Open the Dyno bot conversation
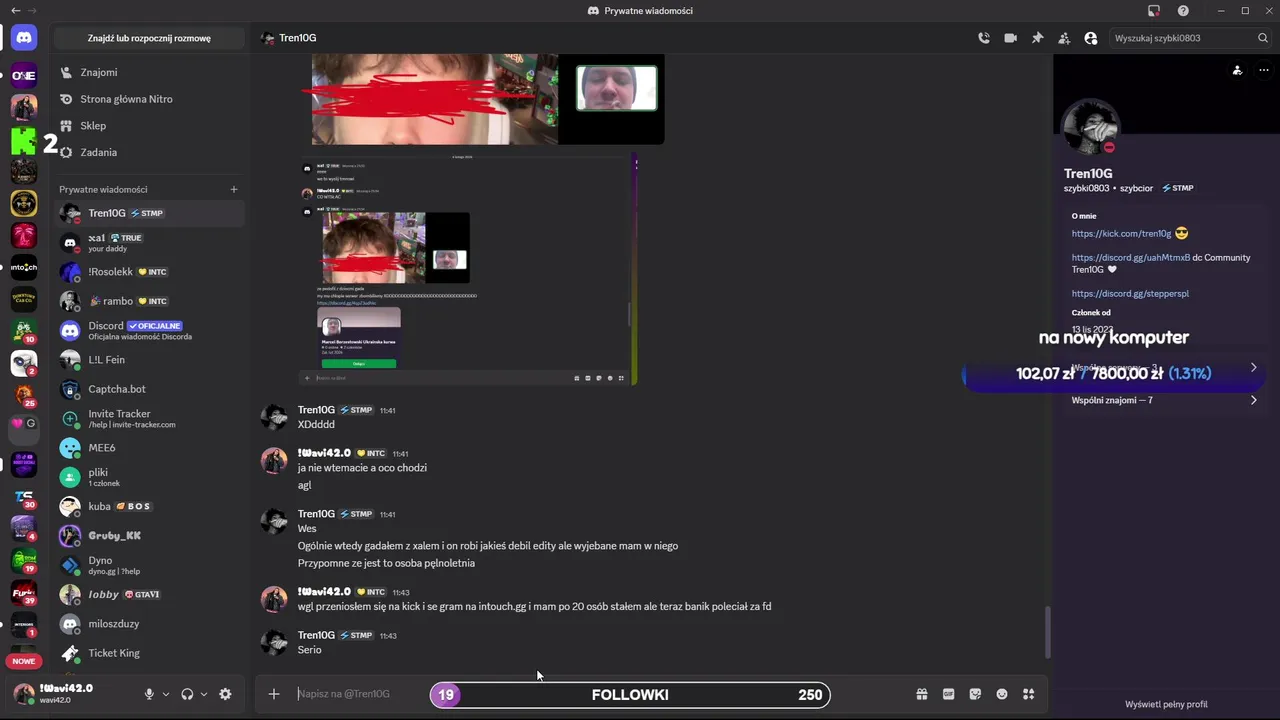Viewport: 1280px width, 720px height. point(149,565)
